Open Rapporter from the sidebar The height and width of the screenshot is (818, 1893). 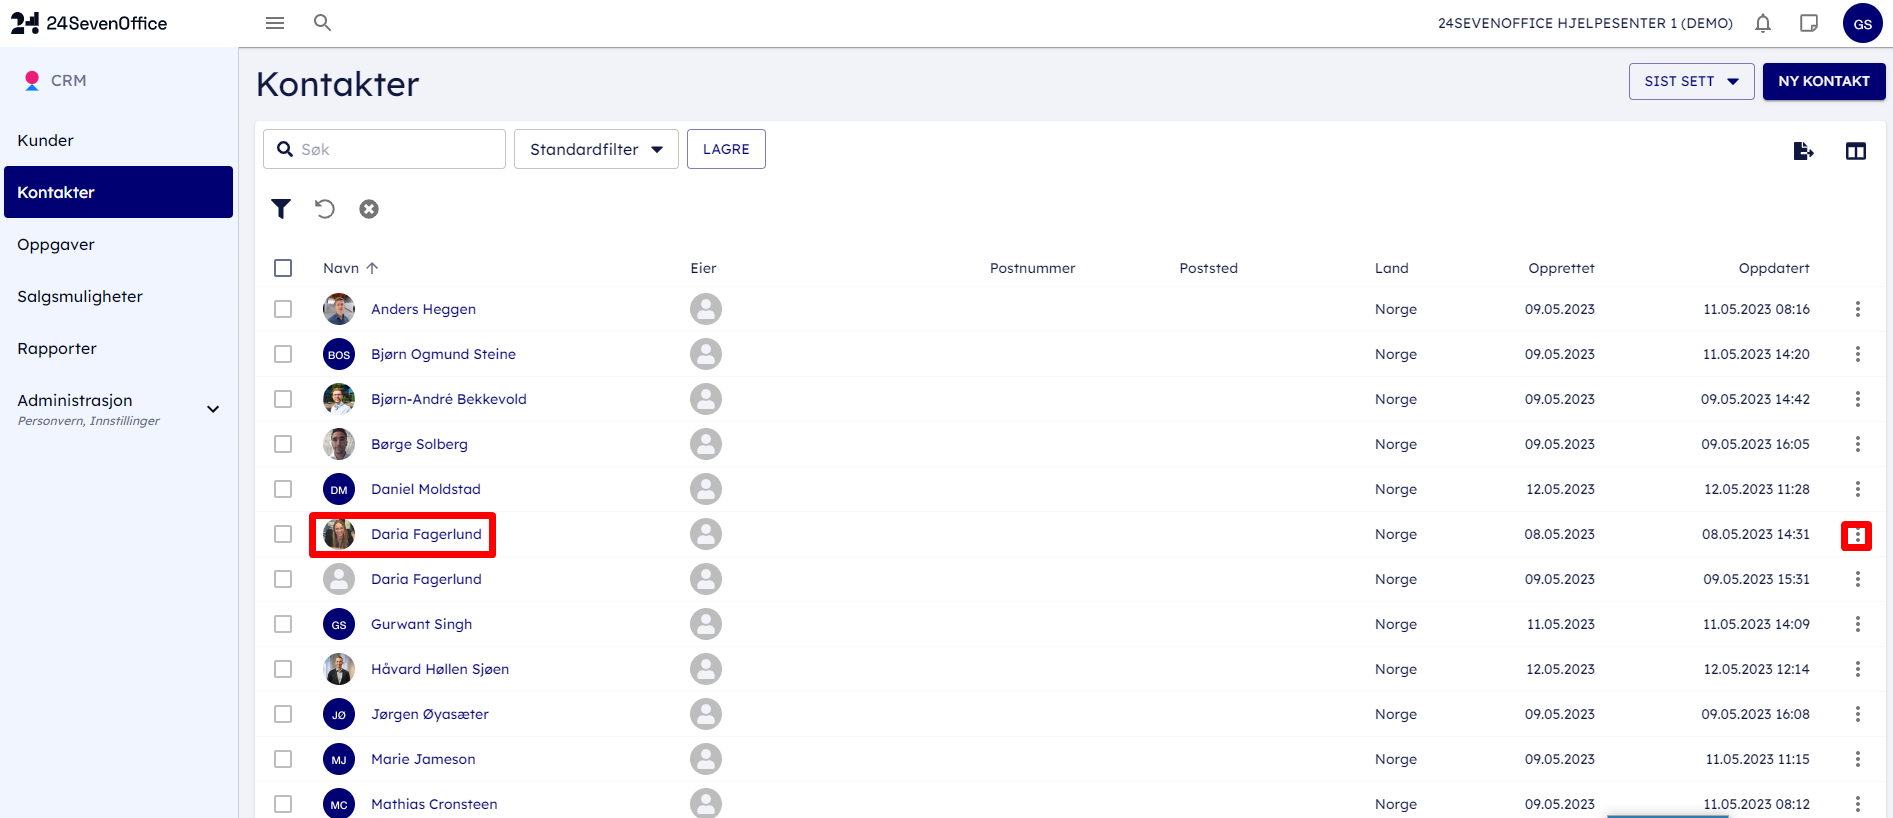tap(57, 348)
